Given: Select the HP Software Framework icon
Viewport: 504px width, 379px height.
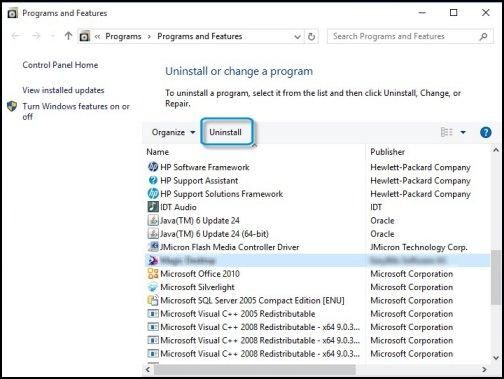Looking at the screenshot, I should (153, 167).
